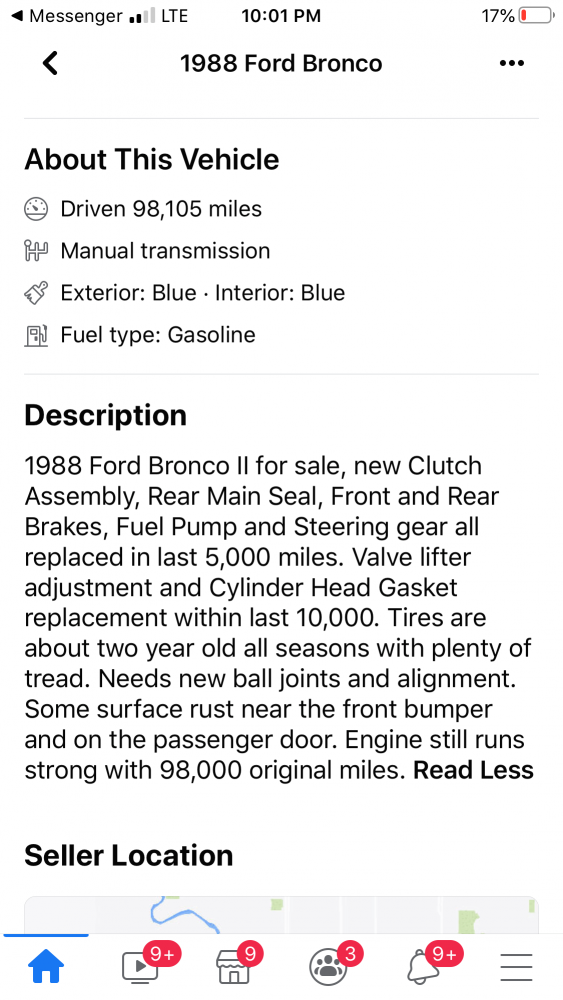The width and height of the screenshot is (563, 1000).
Task: Tap the 1988 Ford Bronco title
Action: click(281, 63)
